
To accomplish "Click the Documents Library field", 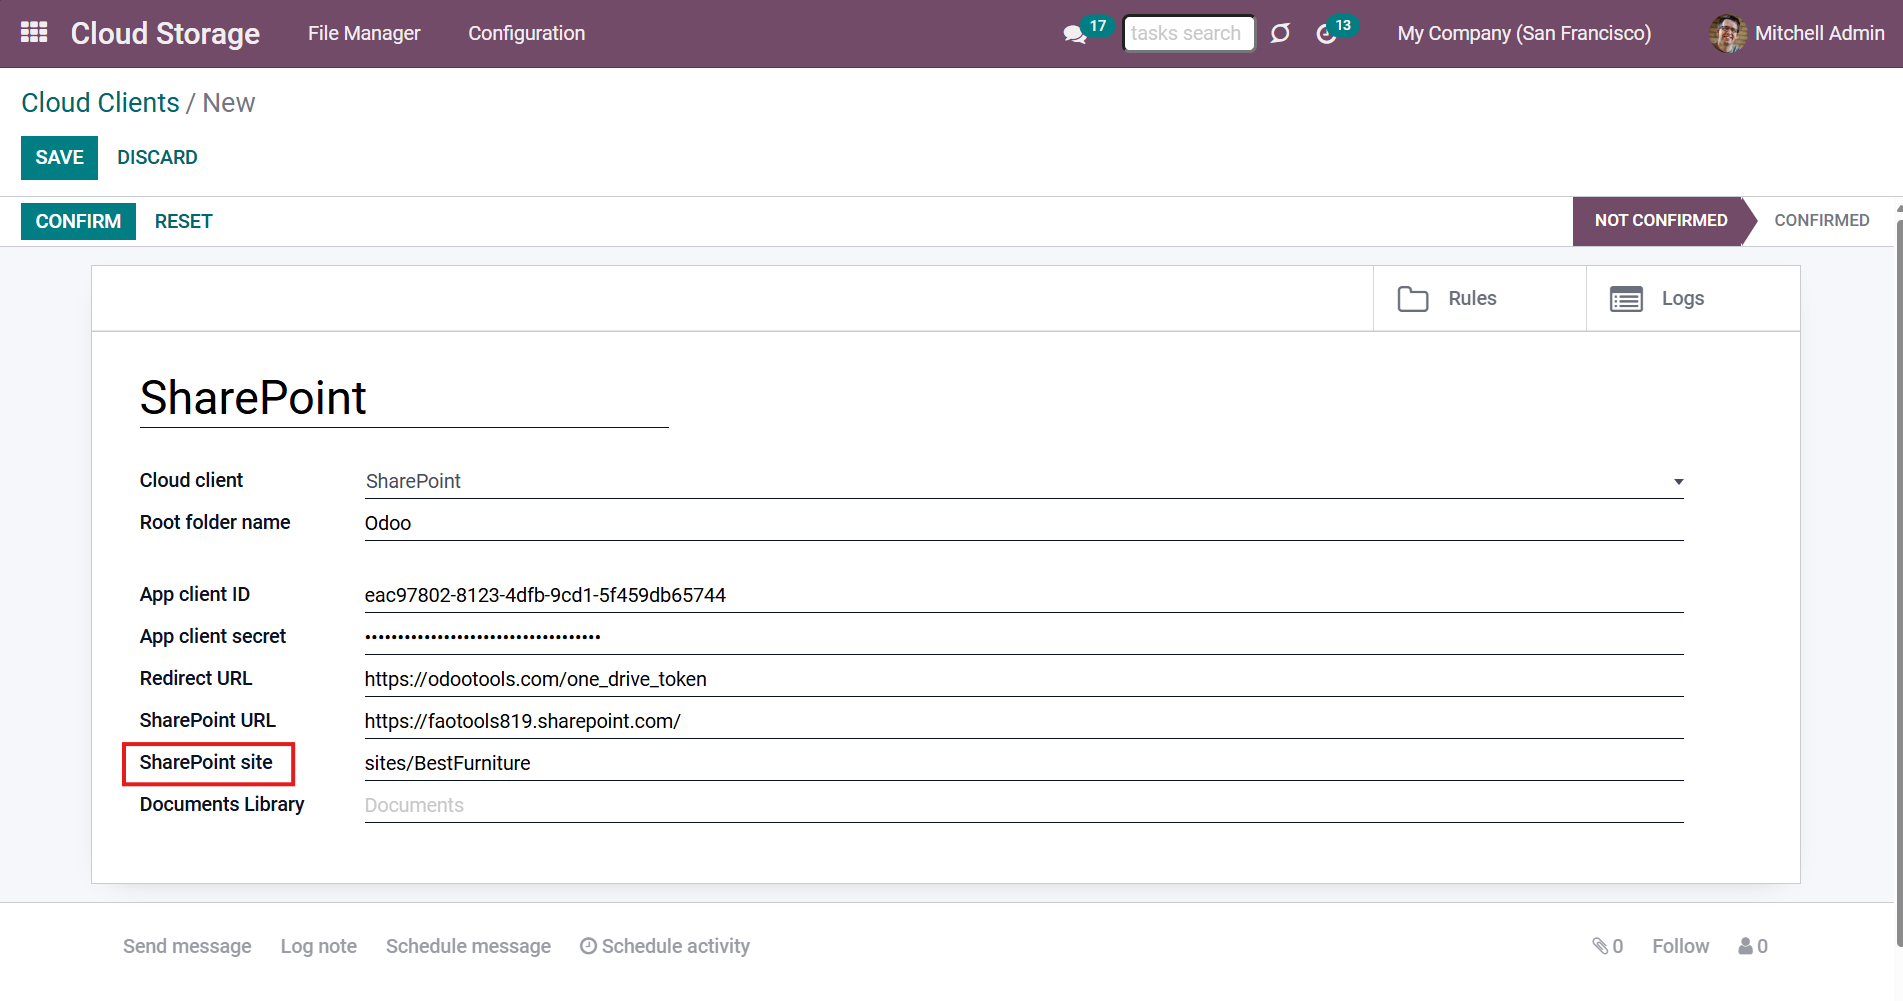I will click(1024, 805).
